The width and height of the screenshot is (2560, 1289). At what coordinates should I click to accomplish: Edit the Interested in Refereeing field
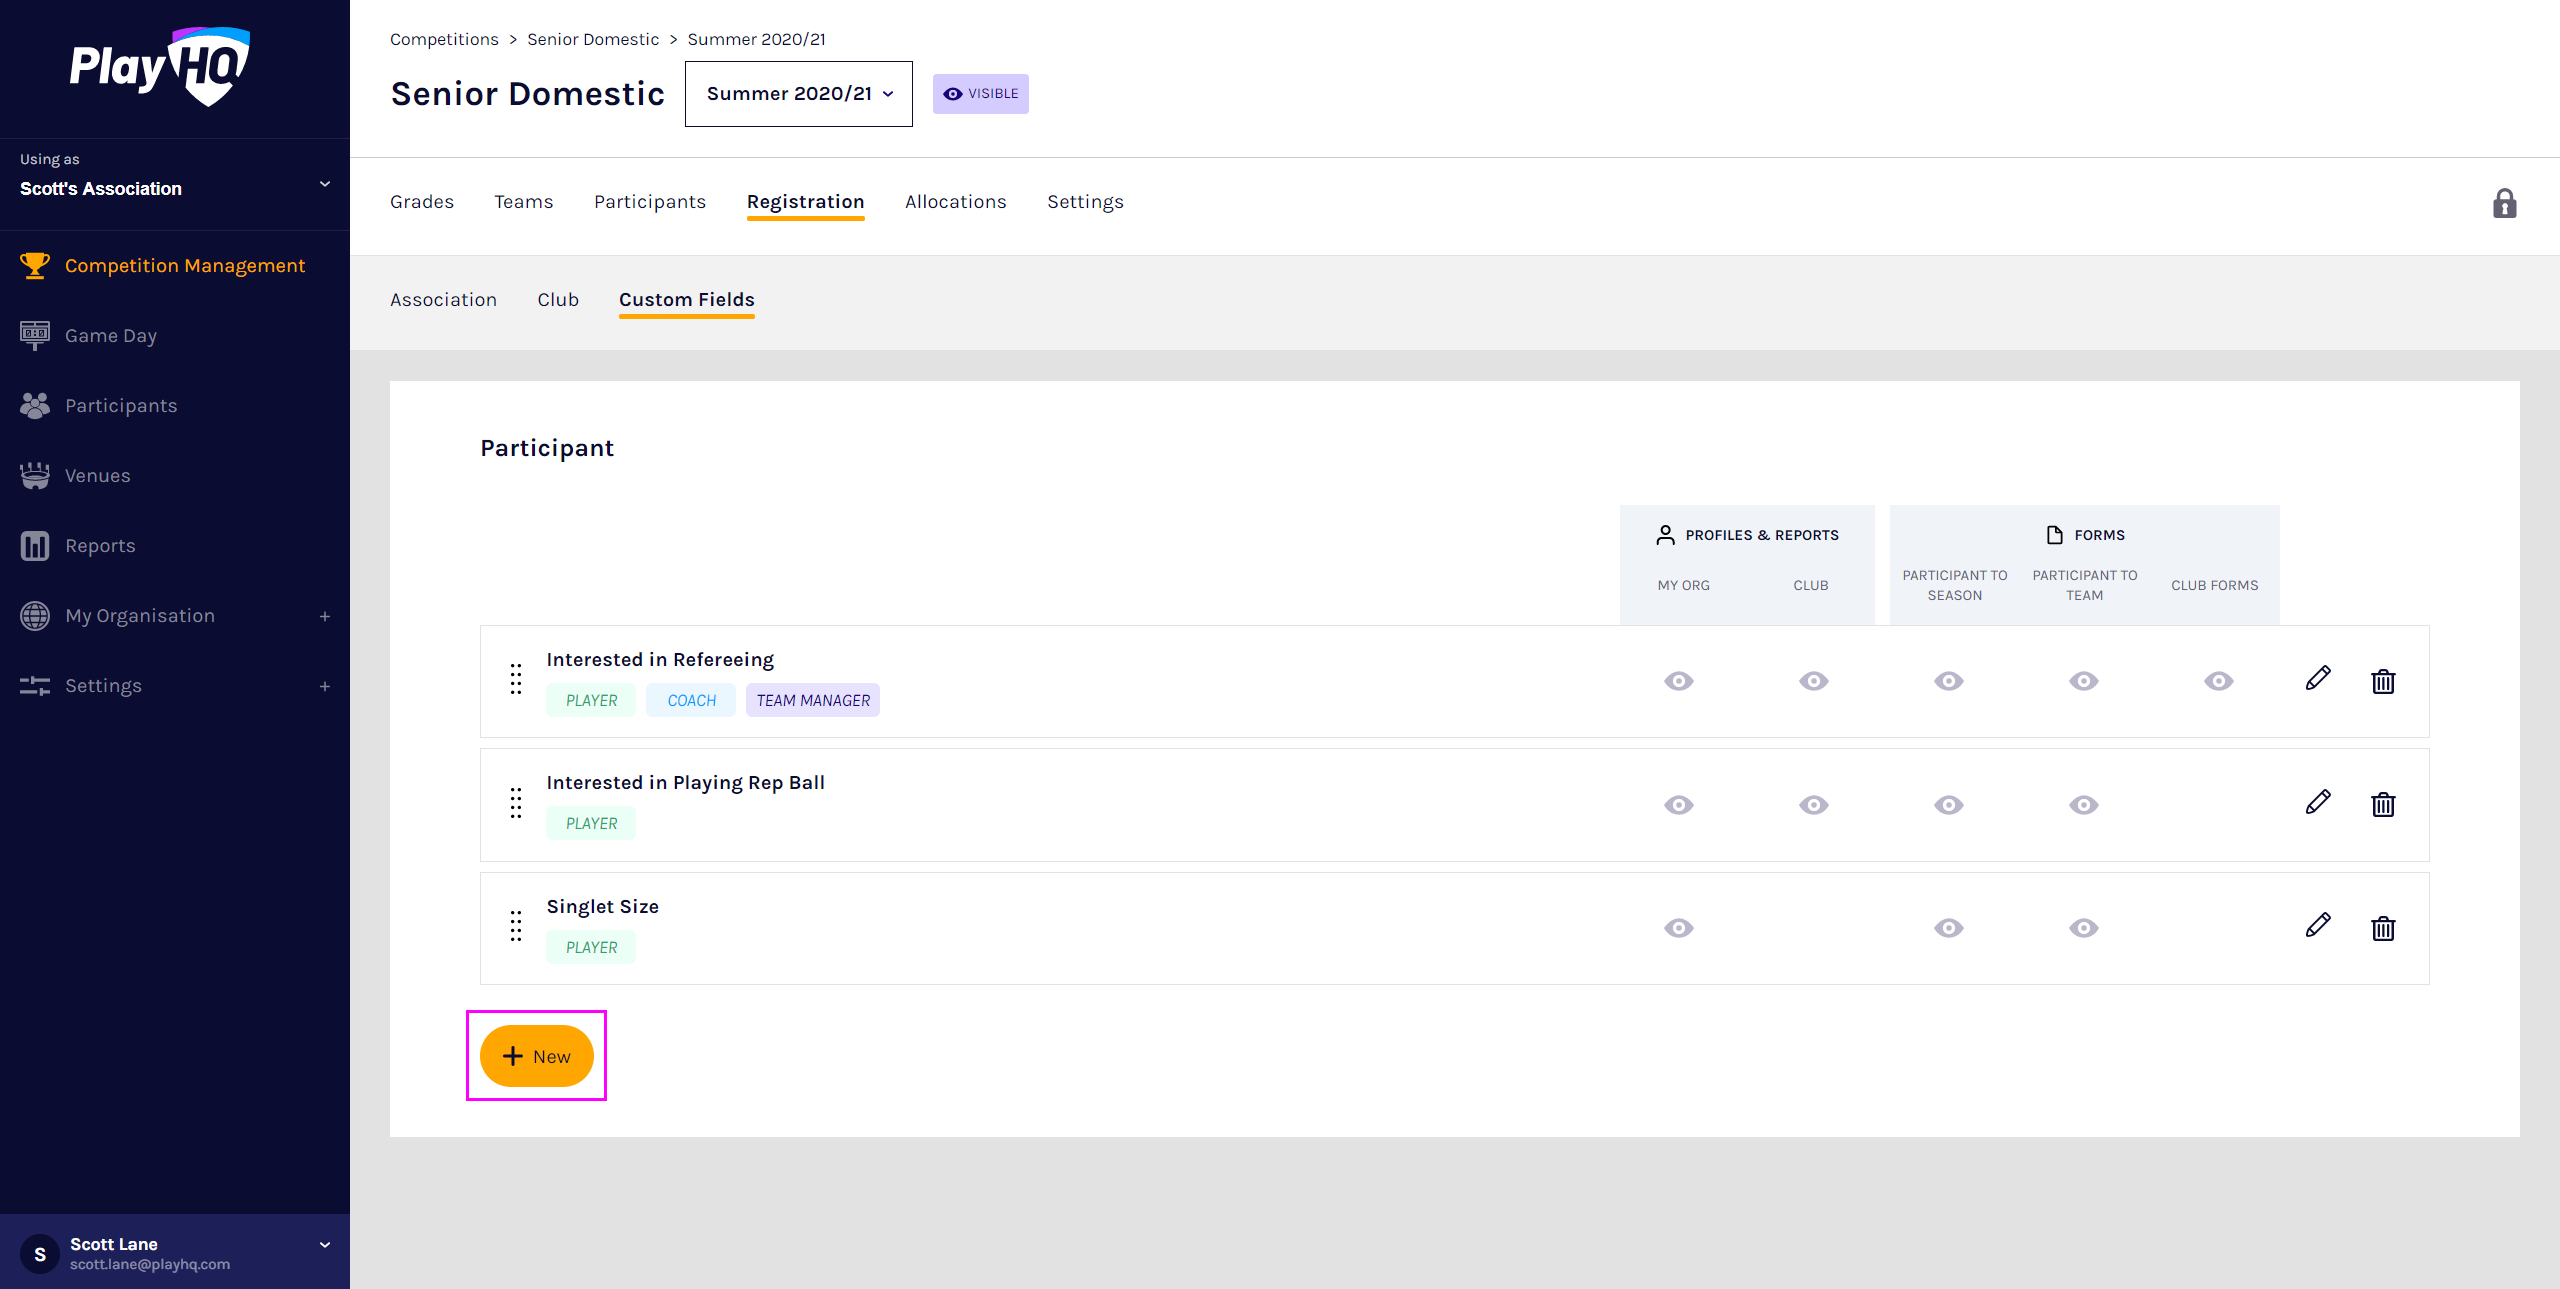coord(2318,679)
